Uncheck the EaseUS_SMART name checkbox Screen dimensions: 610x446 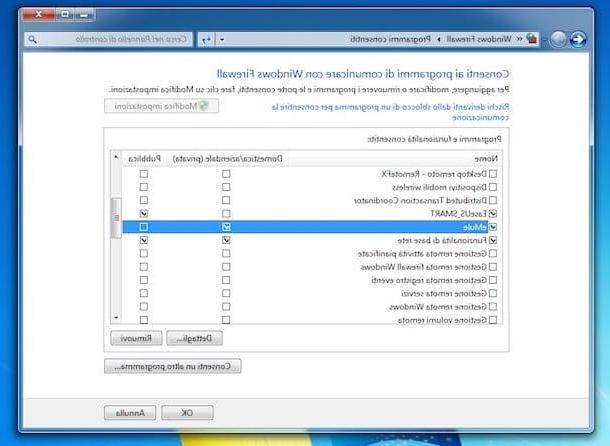493,213
